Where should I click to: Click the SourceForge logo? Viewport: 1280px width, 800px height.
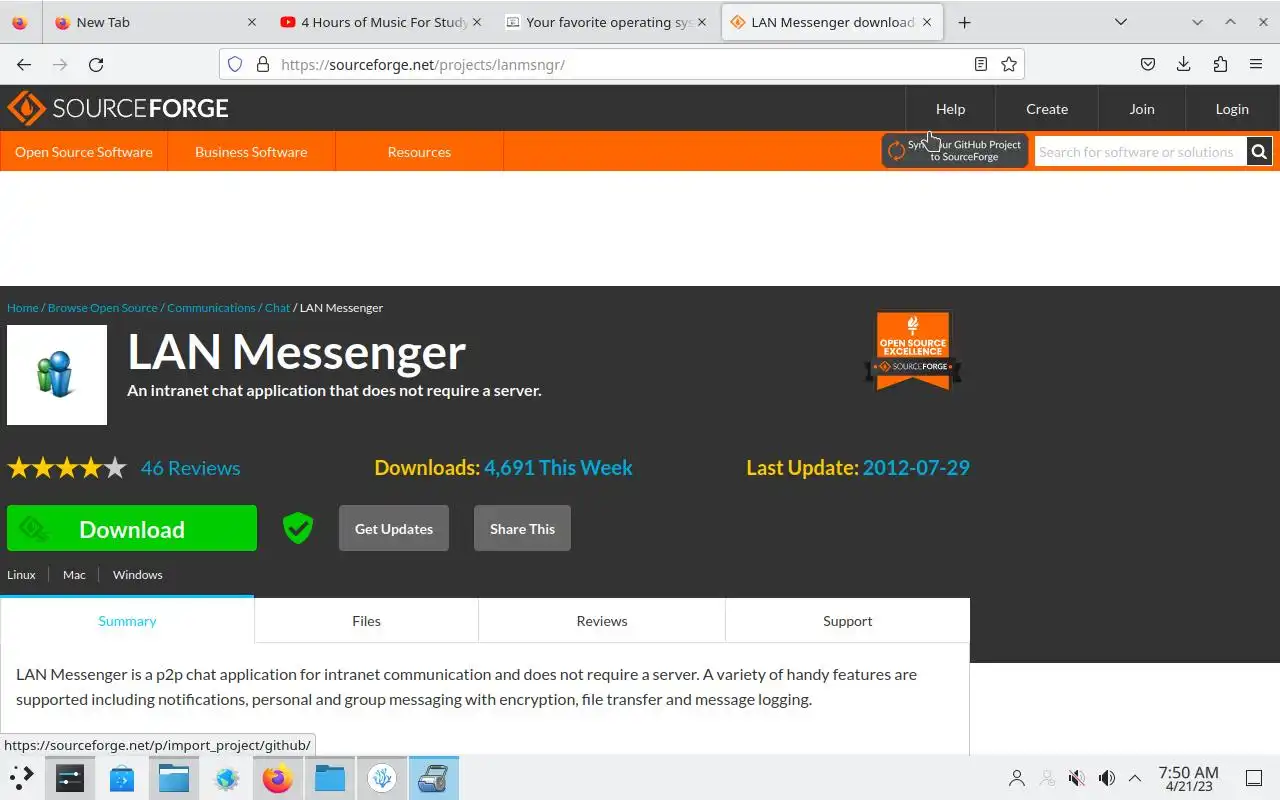point(118,108)
